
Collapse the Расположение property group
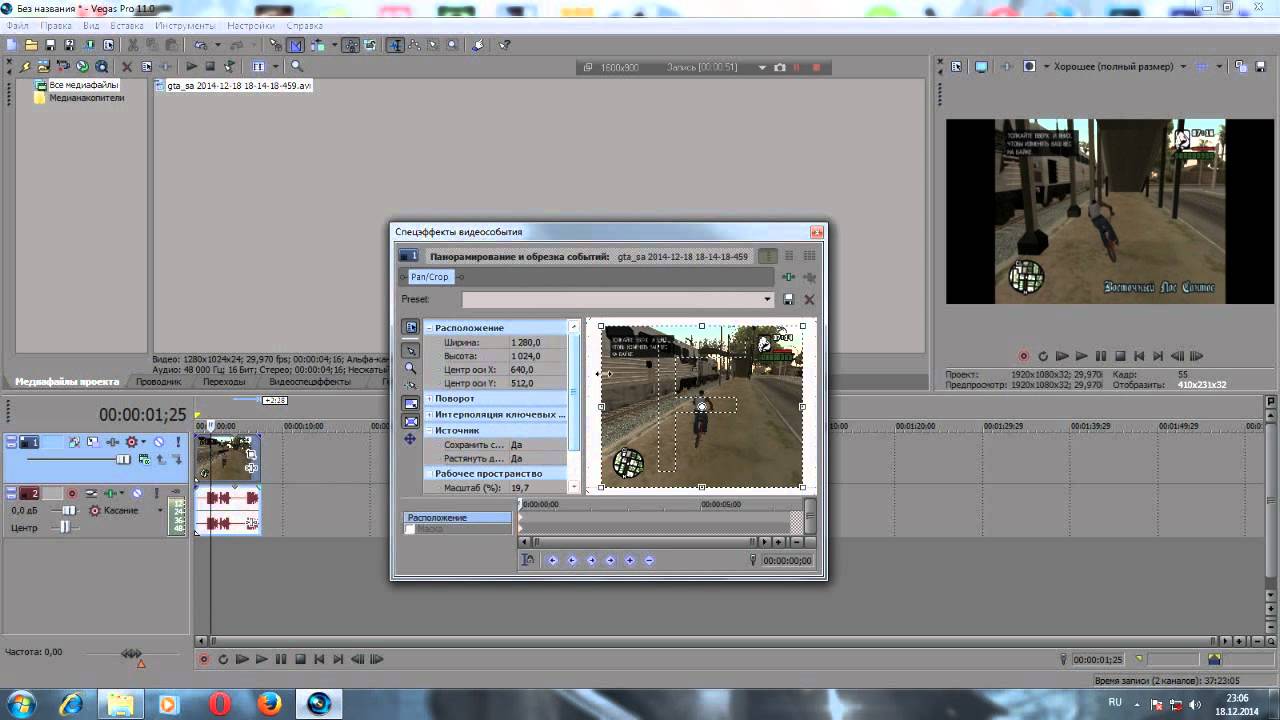[429, 328]
